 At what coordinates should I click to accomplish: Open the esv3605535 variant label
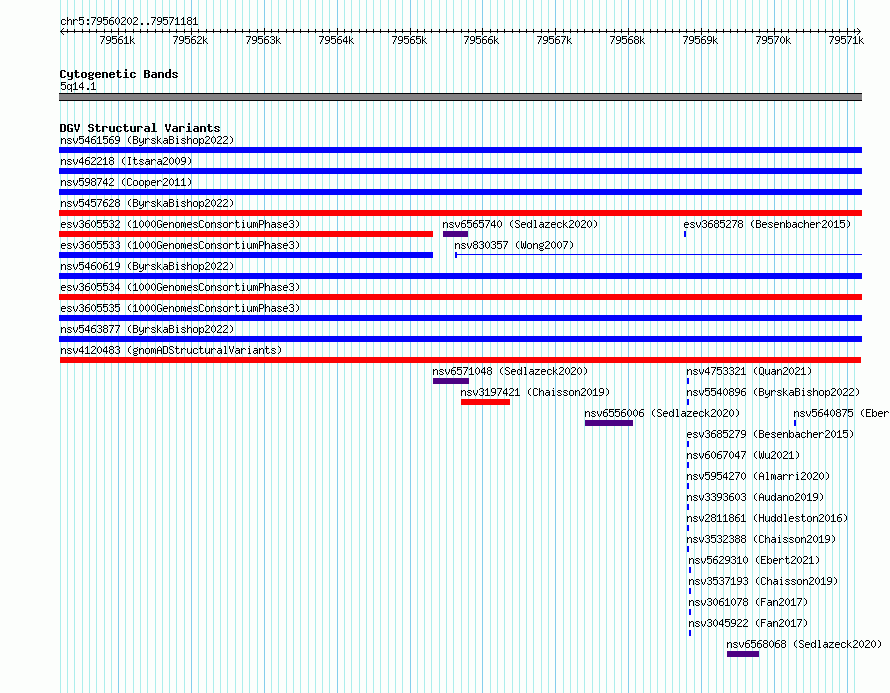coord(180,308)
